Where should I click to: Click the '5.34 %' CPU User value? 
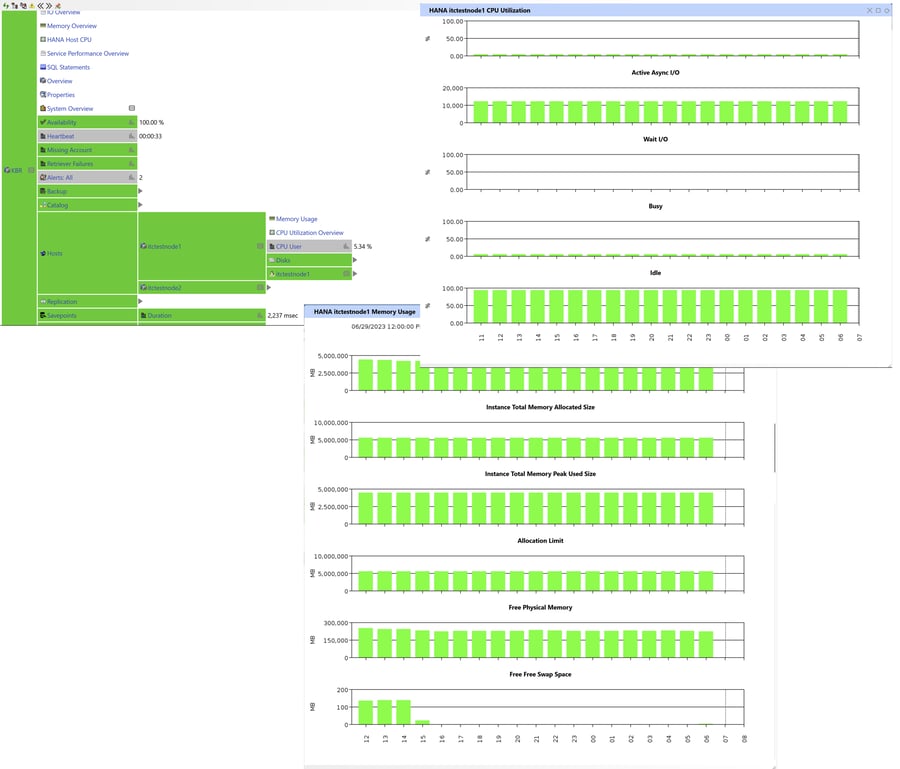(363, 246)
